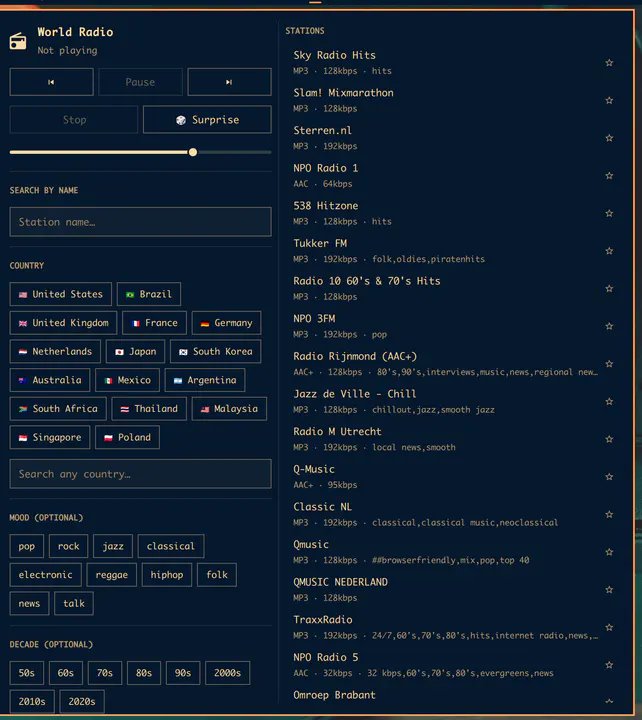Filter stations by Germany

tap(226, 323)
